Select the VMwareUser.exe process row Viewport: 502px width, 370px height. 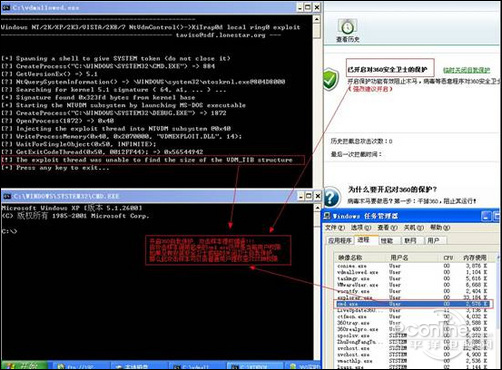[x=412, y=285]
